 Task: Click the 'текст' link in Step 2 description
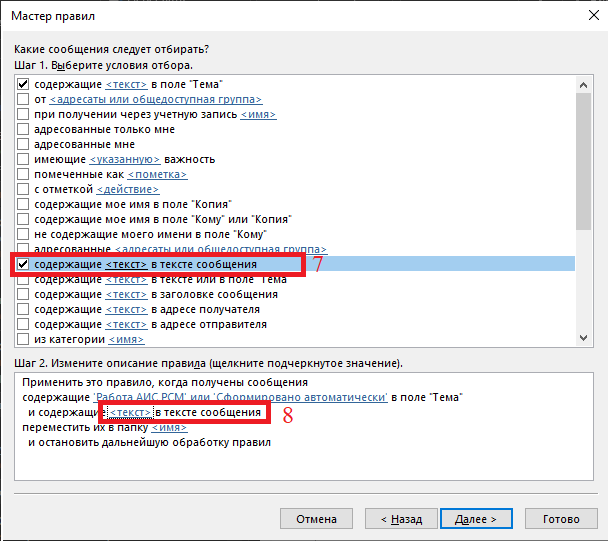coord(130,413)
